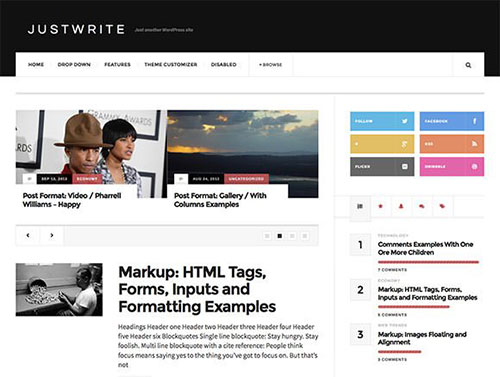Open the Facebook social button
This screenshot has height=377, width=500.
[452, 121]
